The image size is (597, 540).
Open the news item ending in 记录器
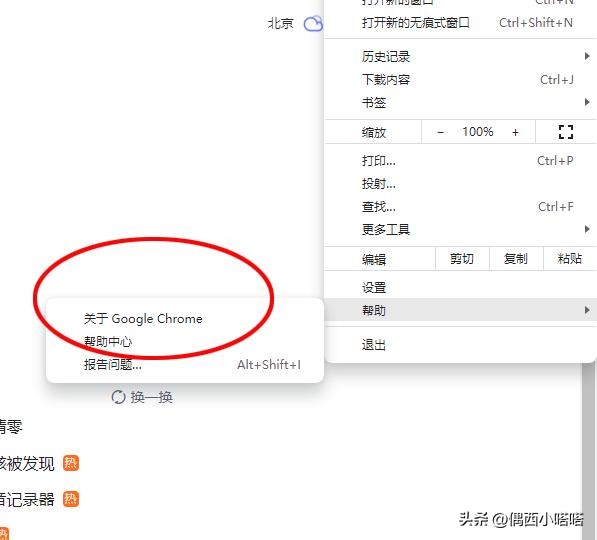pos(27,500)
